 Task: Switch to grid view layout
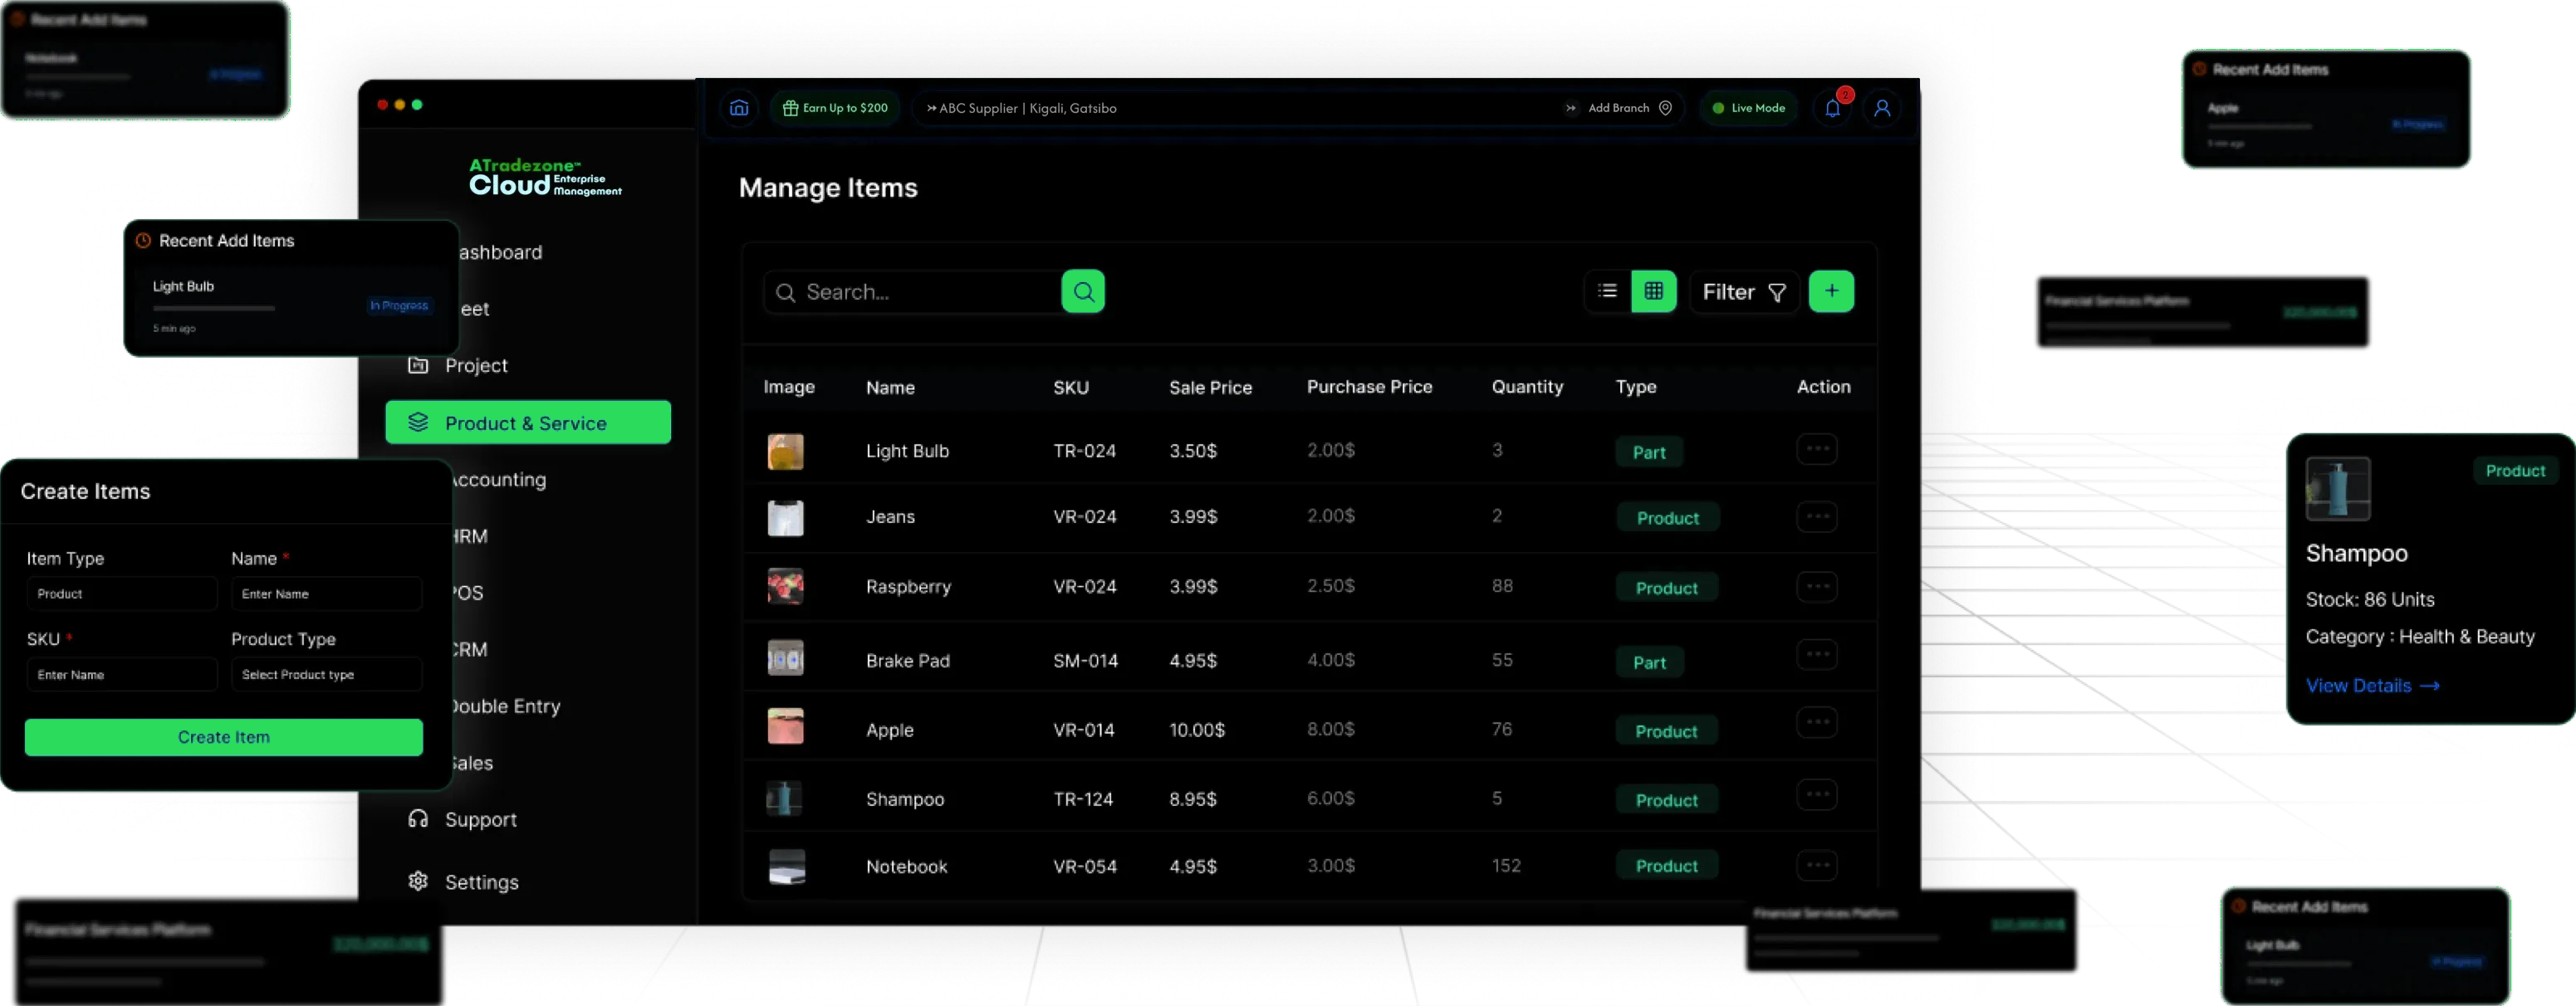(1654, 291)
